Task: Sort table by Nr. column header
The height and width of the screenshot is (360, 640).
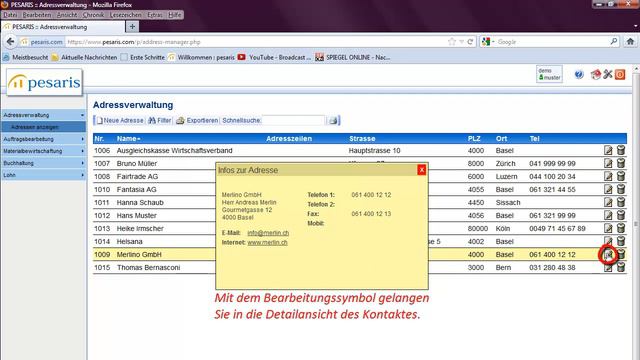Action: click(99, 139)
